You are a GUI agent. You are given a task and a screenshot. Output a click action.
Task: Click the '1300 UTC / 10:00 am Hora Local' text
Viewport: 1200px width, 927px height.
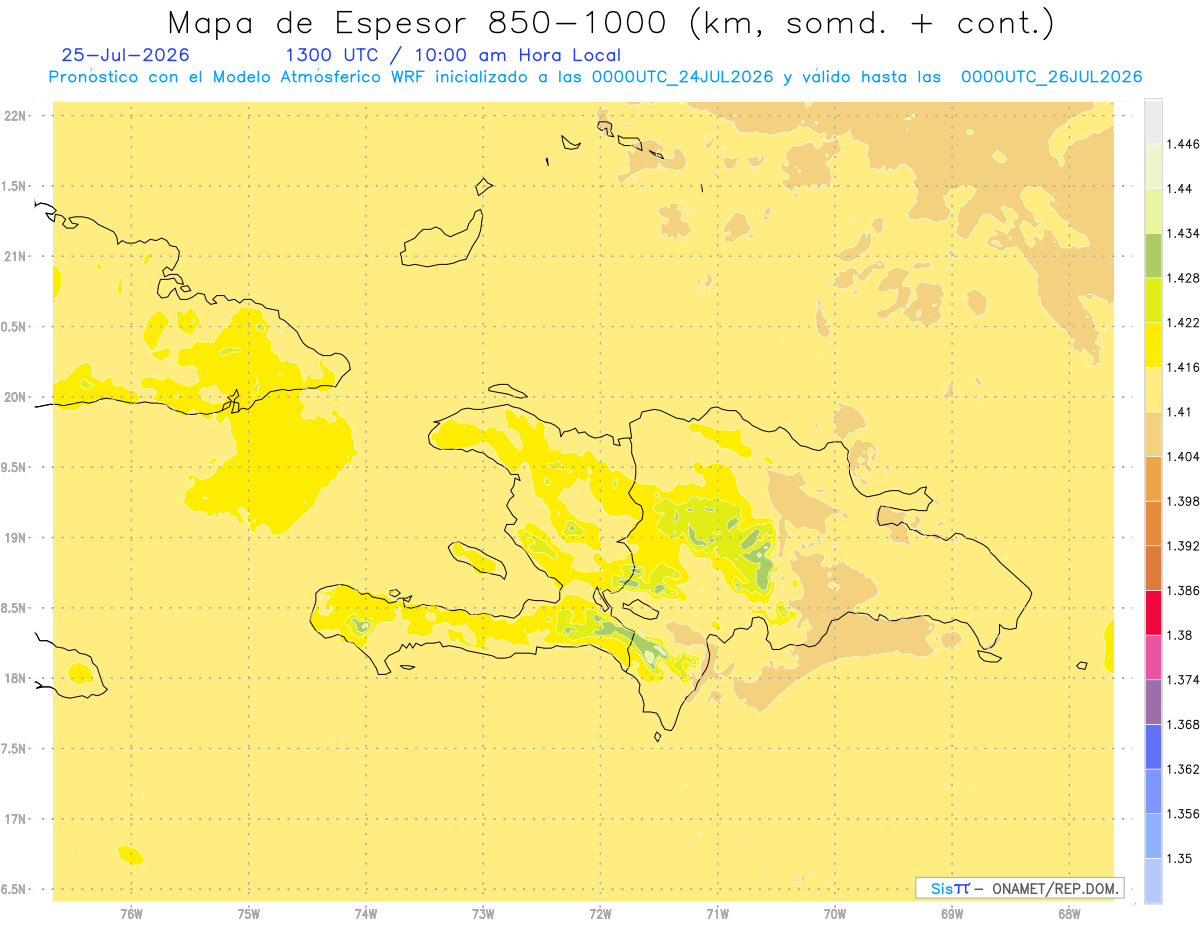tap(454, 56)
